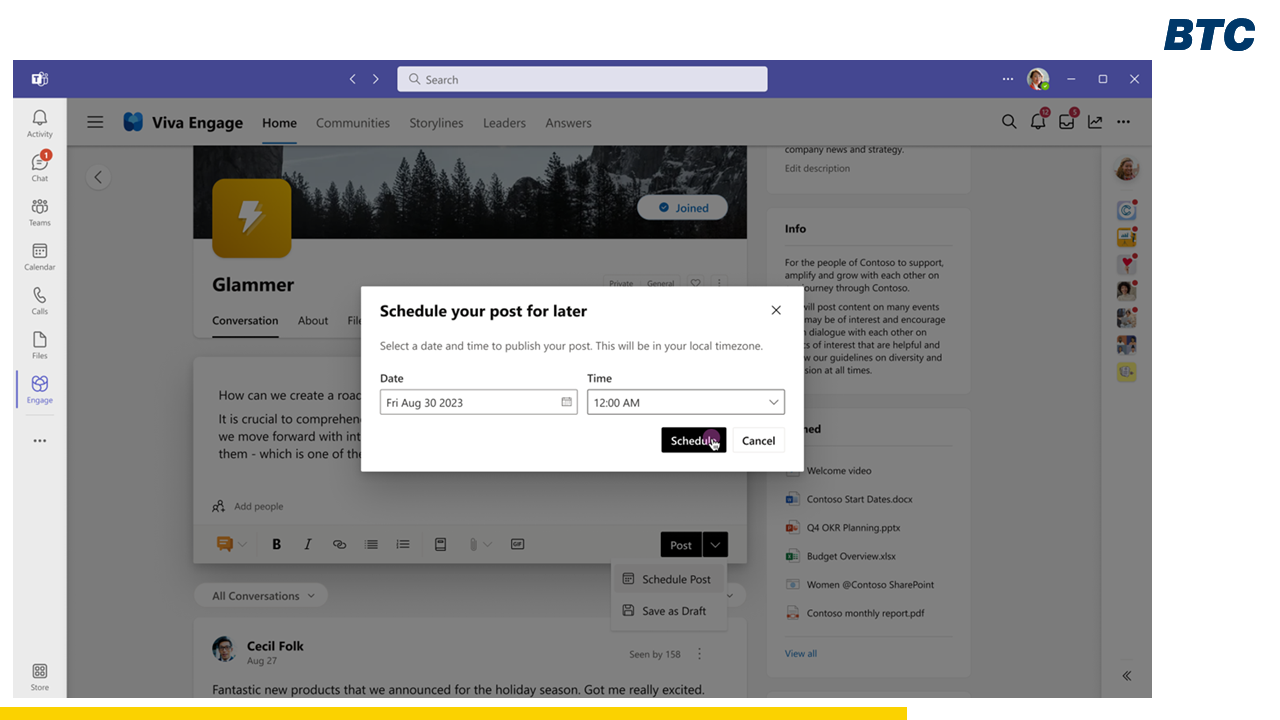The image size is (1280, 720).
Task: Apply numbered list in post editor
Action: tap(403, 544)
